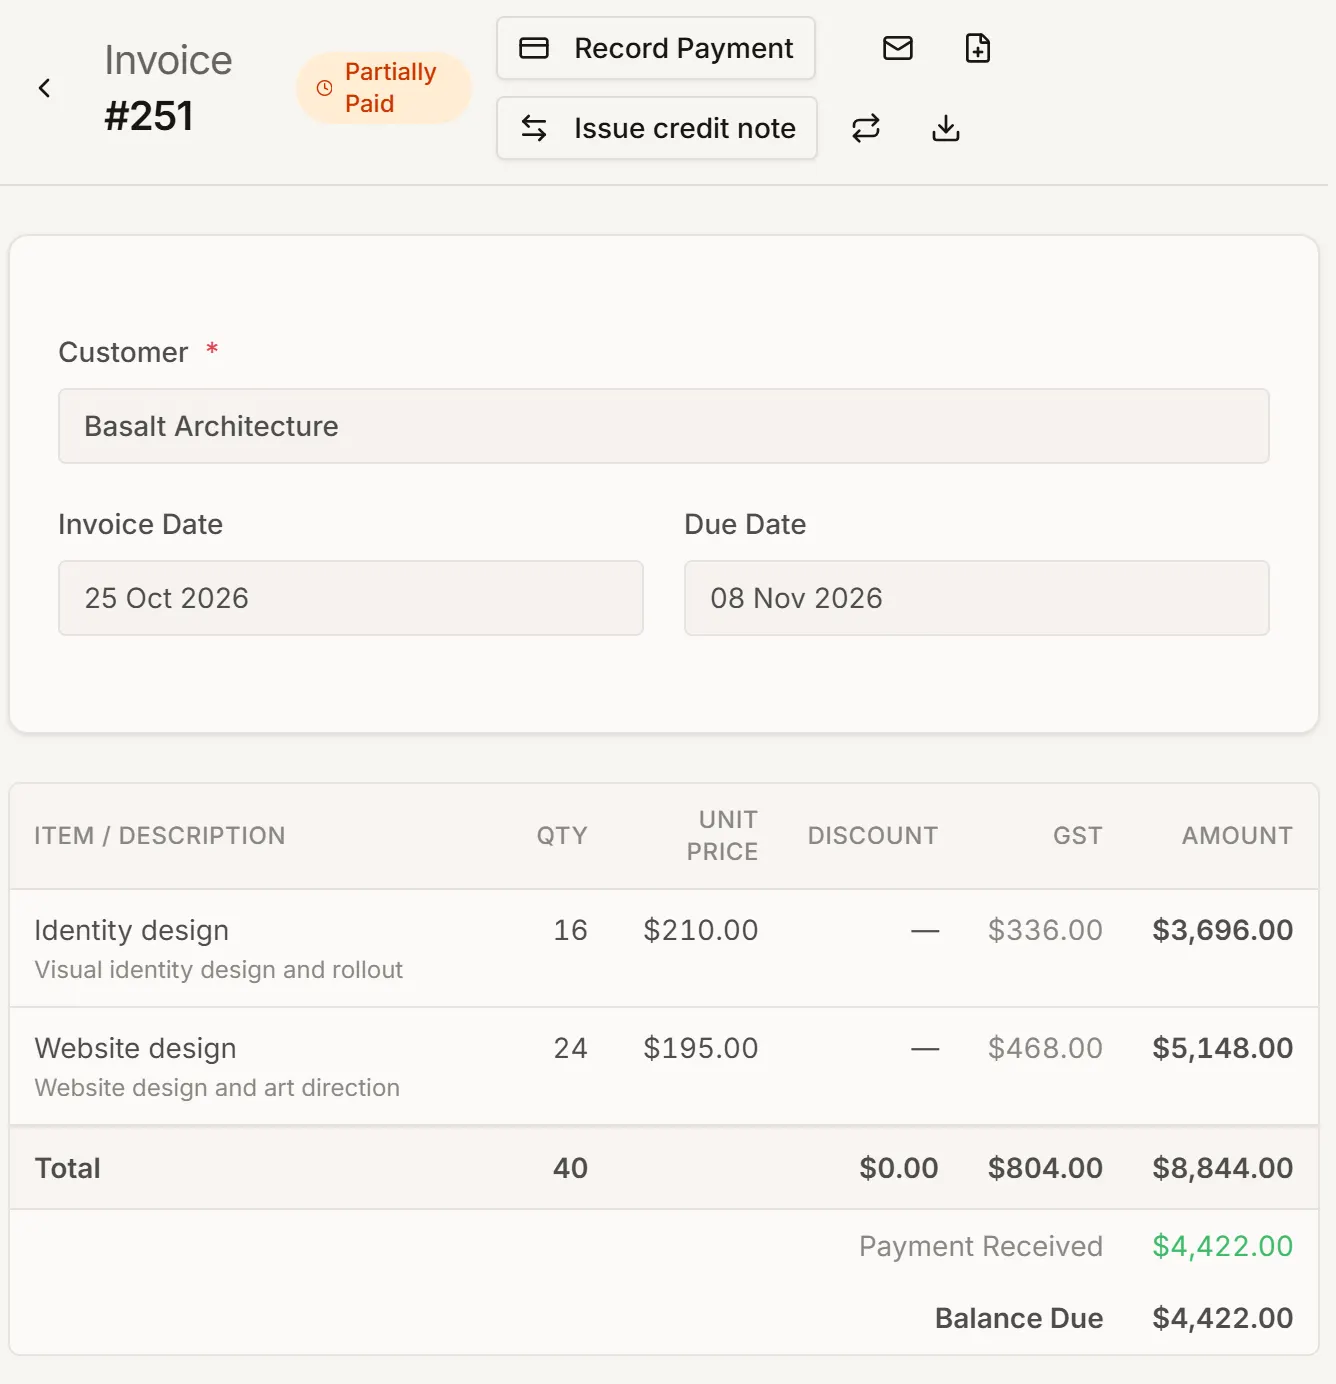Click the DISCOUNT column header
Image resolution: width=1336 pixels, height=1384 pixels.
pyautogui.click(x=873, y=836)
